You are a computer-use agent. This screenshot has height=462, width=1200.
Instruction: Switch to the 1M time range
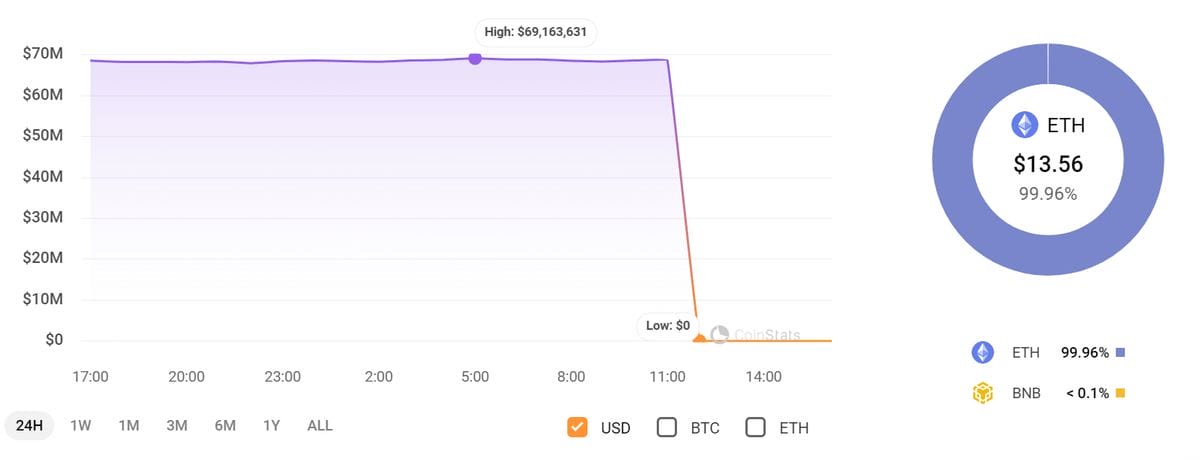(129, 425)
